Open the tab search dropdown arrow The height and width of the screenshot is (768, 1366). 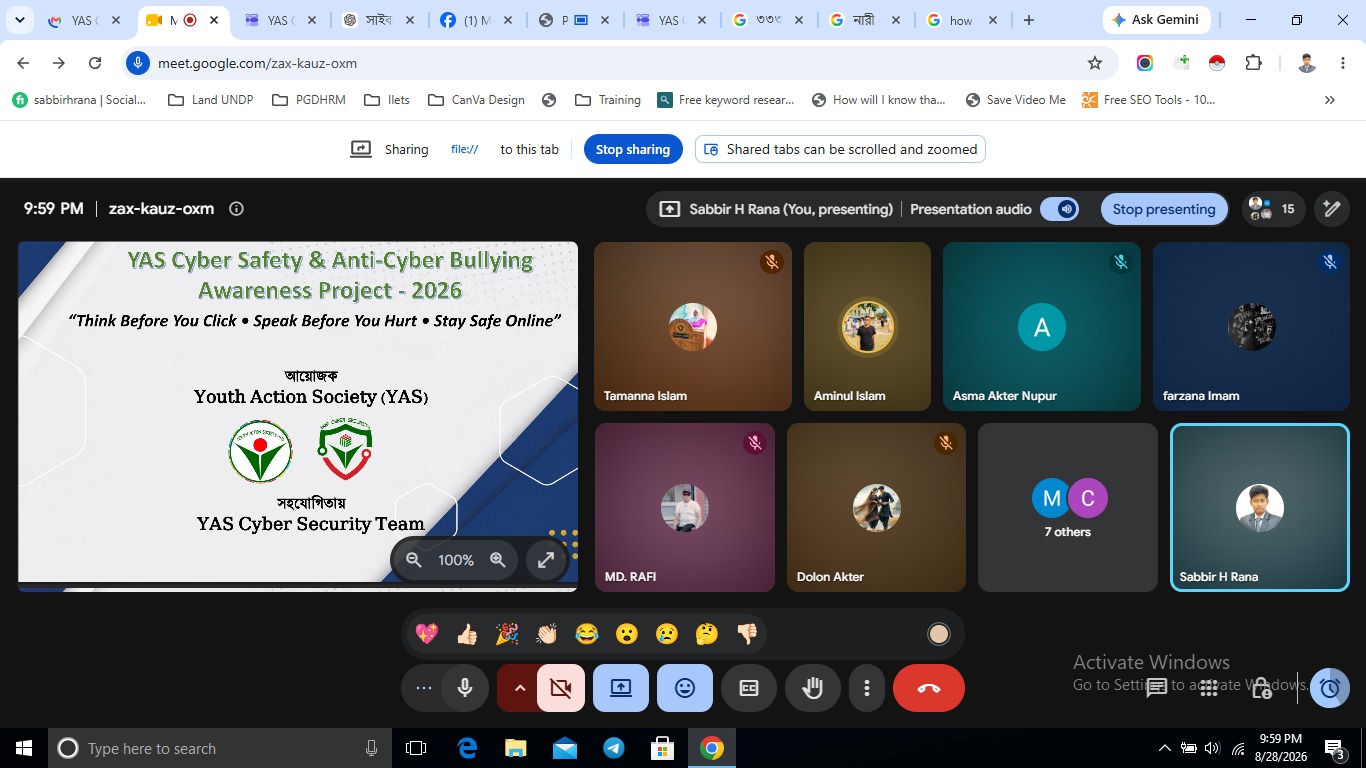pyautogui.click(x=19, y=20)
